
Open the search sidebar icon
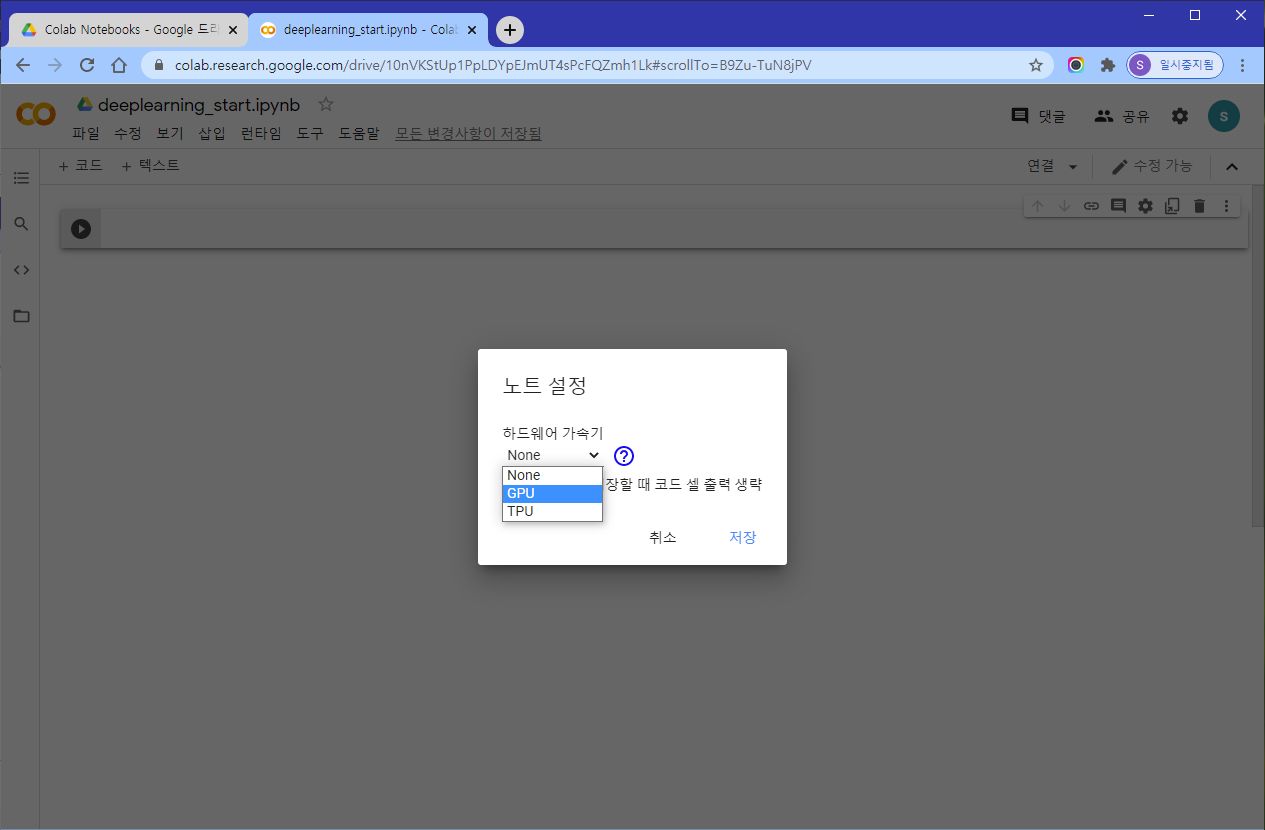tap(21, 224)
